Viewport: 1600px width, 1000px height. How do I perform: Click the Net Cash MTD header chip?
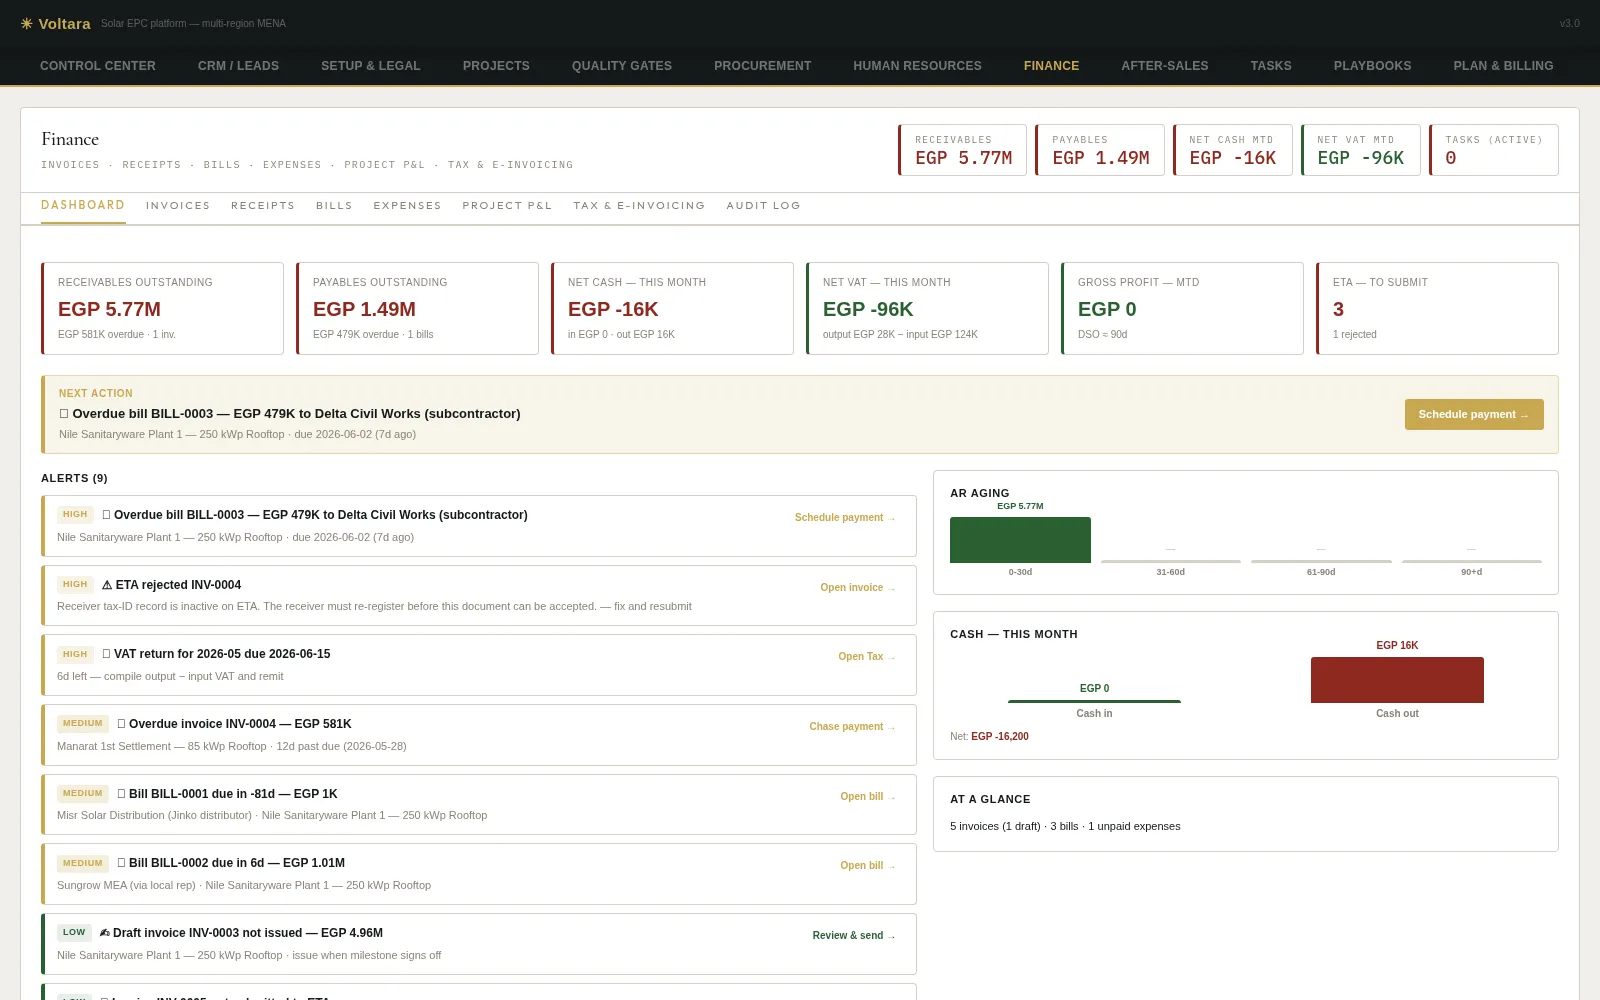coord(1233,150)
